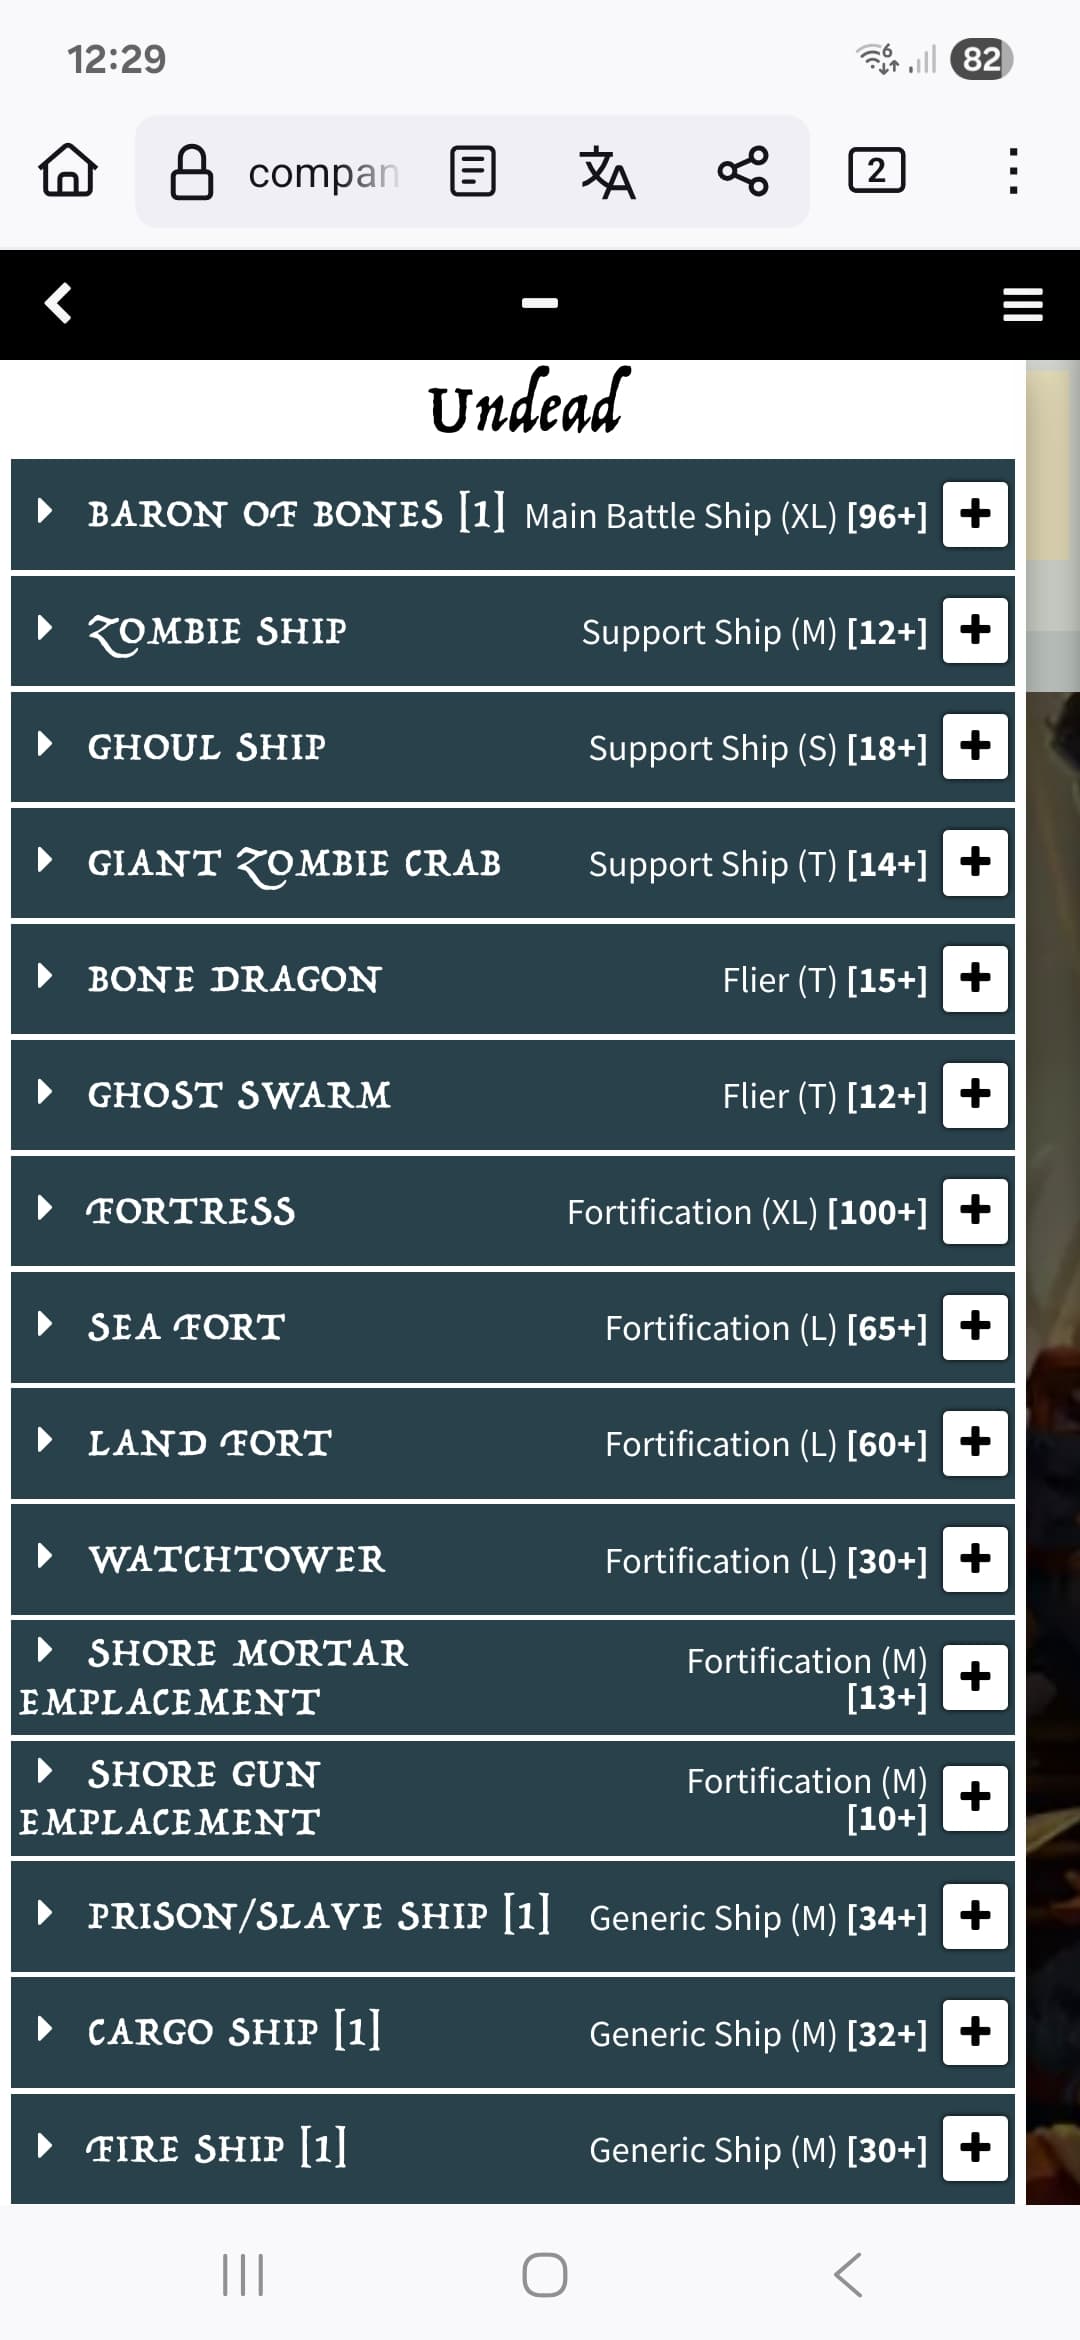Open the reader mode icon
The height and width of the screenshot is (2340, 1080).
coord(473,171)
